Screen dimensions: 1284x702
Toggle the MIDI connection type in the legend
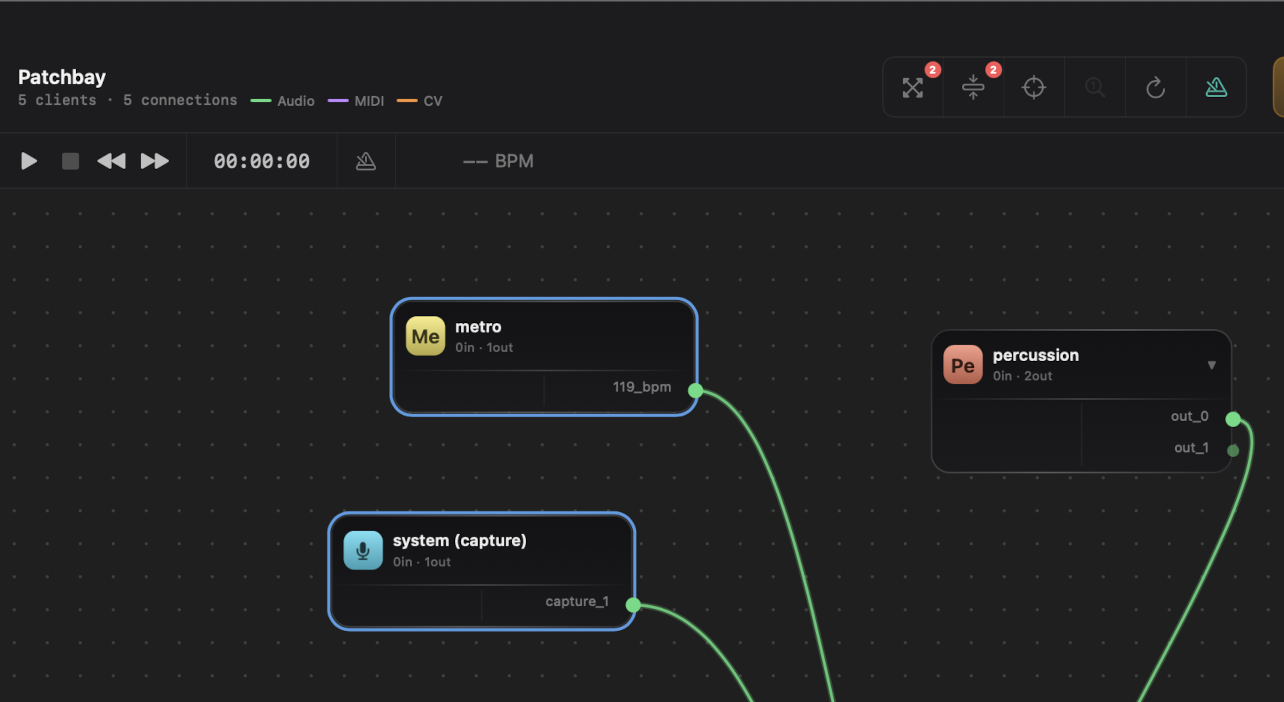(355, 100)
